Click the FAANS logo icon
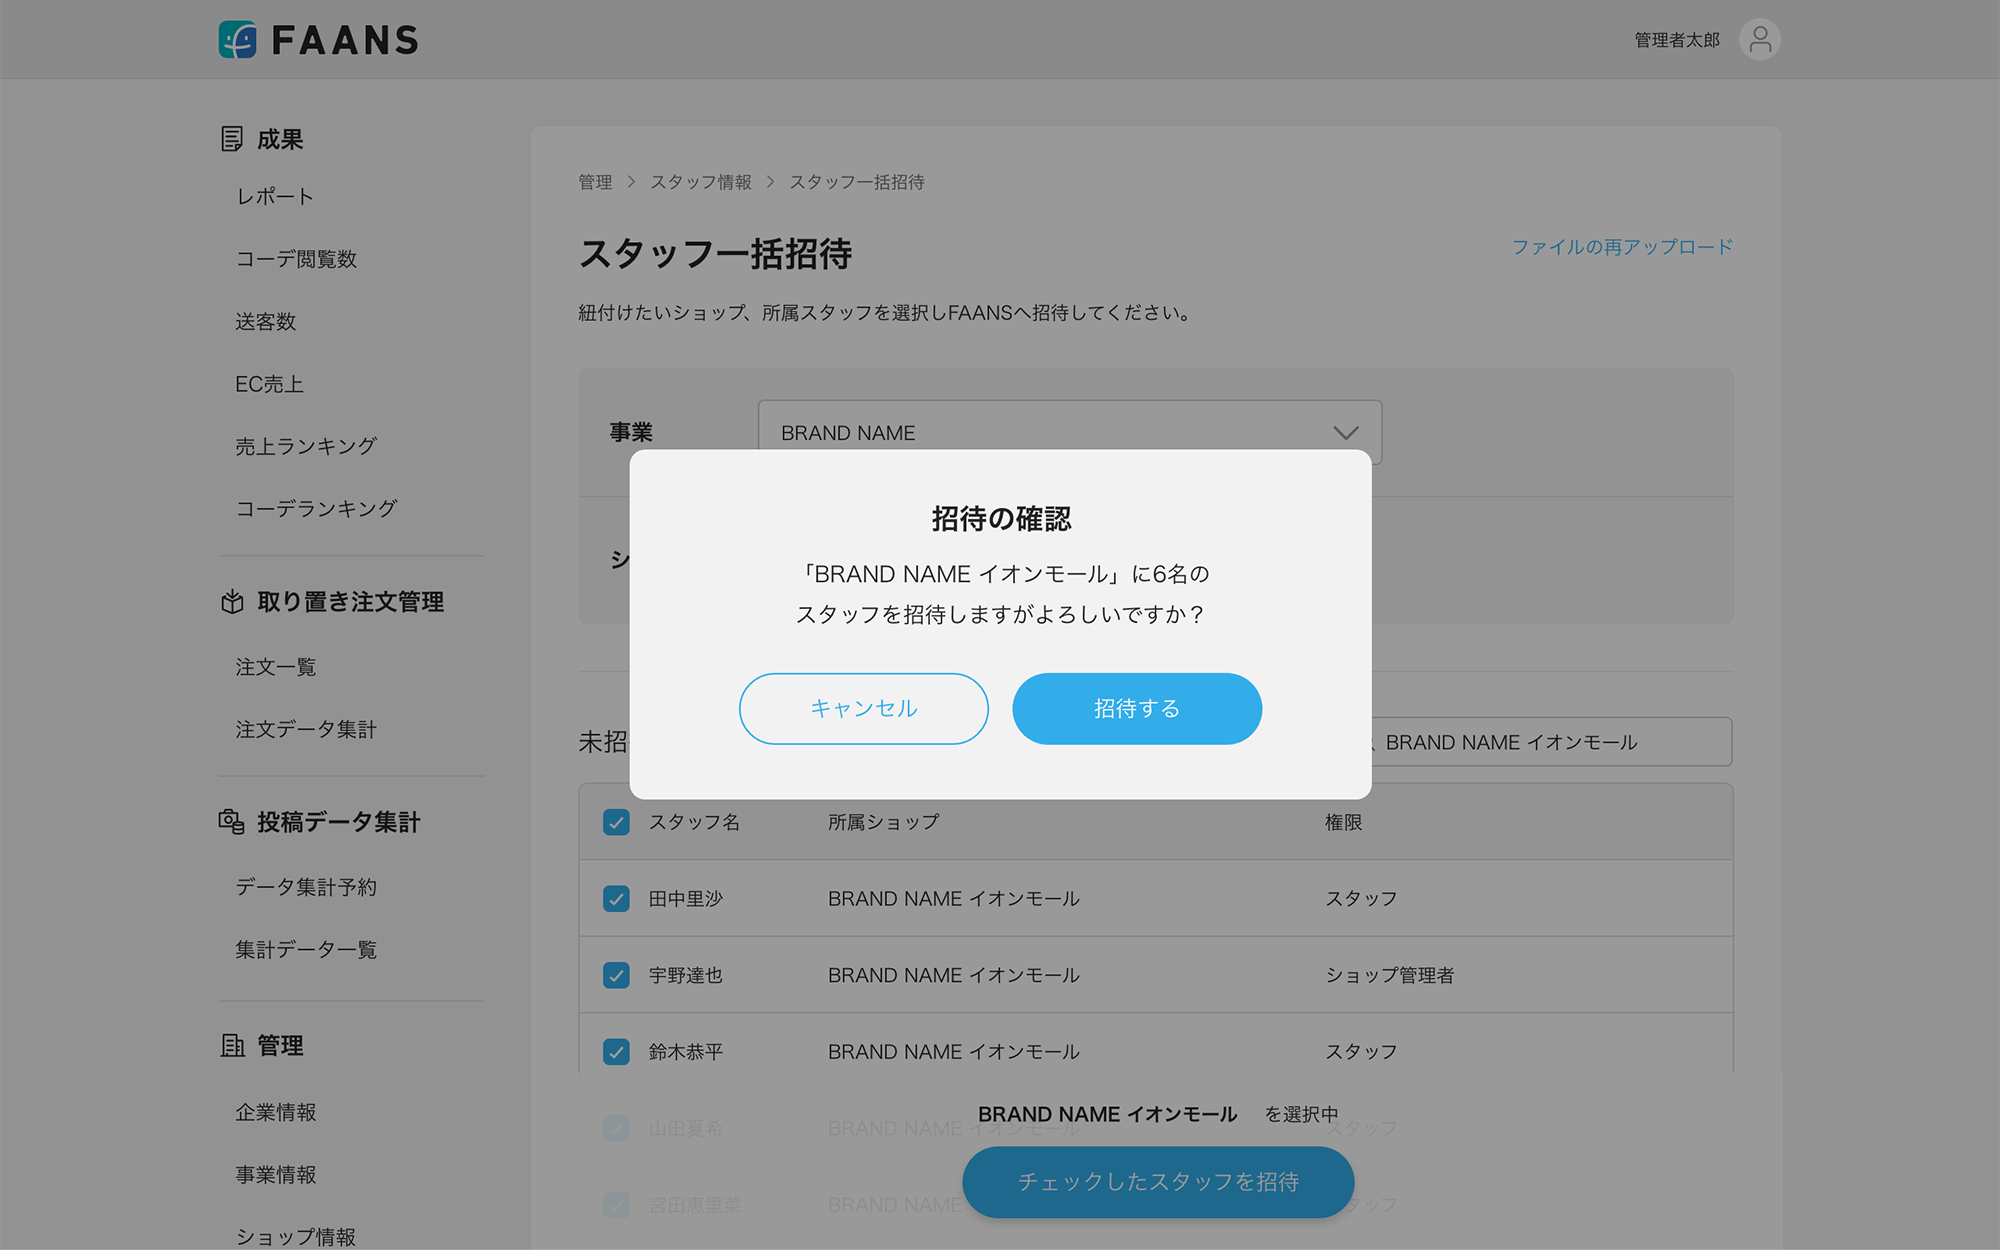 (238, 40)
